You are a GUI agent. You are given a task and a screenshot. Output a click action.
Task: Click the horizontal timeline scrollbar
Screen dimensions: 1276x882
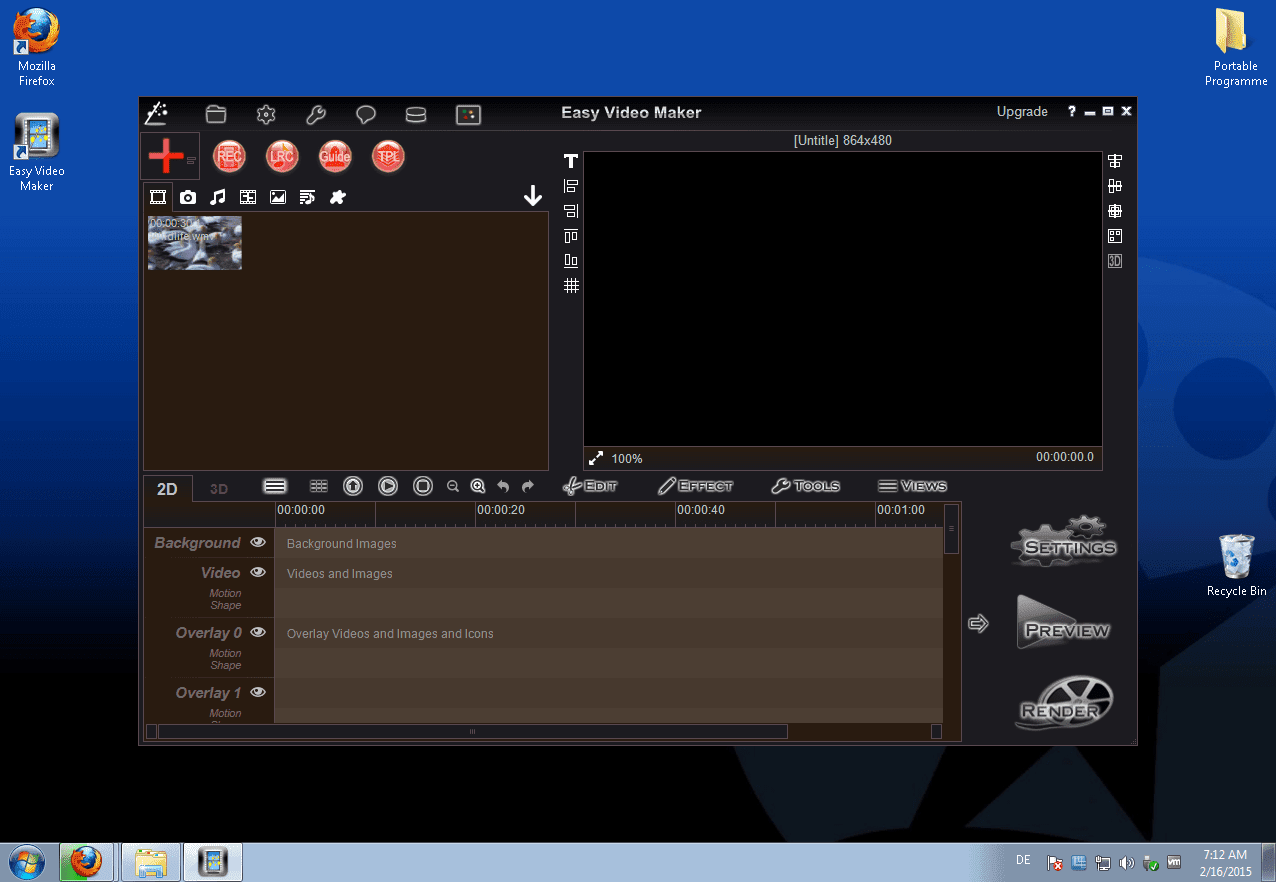472,731
